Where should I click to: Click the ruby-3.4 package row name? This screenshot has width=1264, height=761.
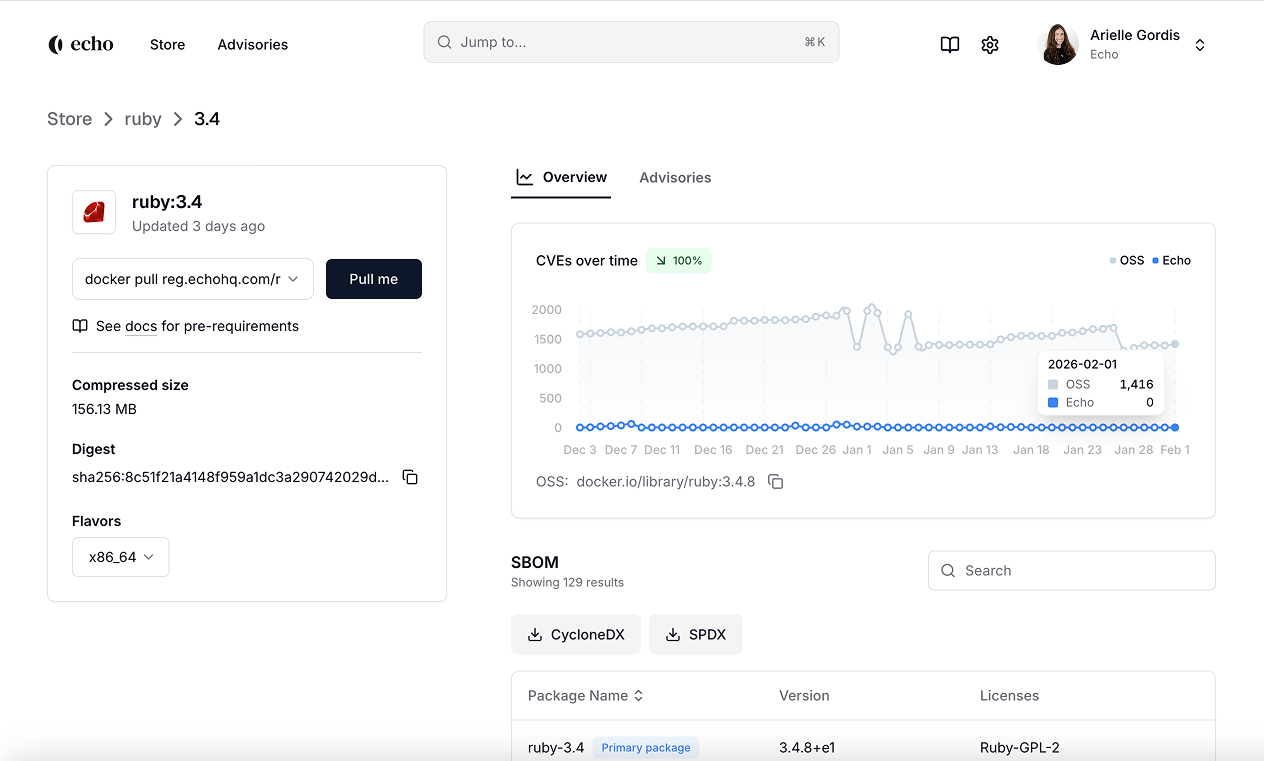[x=556, y=747]
